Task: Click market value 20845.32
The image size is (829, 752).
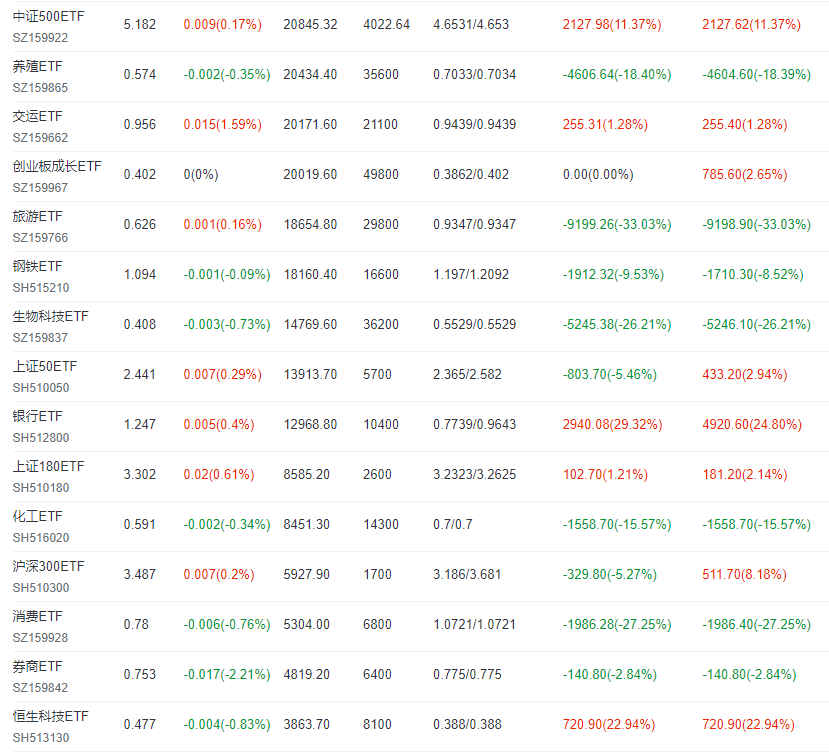Action: [x=310, y=24]
